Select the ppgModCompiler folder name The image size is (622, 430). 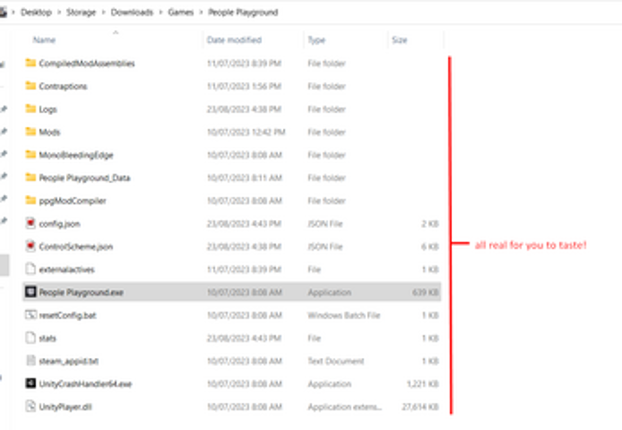pos(73,201)
